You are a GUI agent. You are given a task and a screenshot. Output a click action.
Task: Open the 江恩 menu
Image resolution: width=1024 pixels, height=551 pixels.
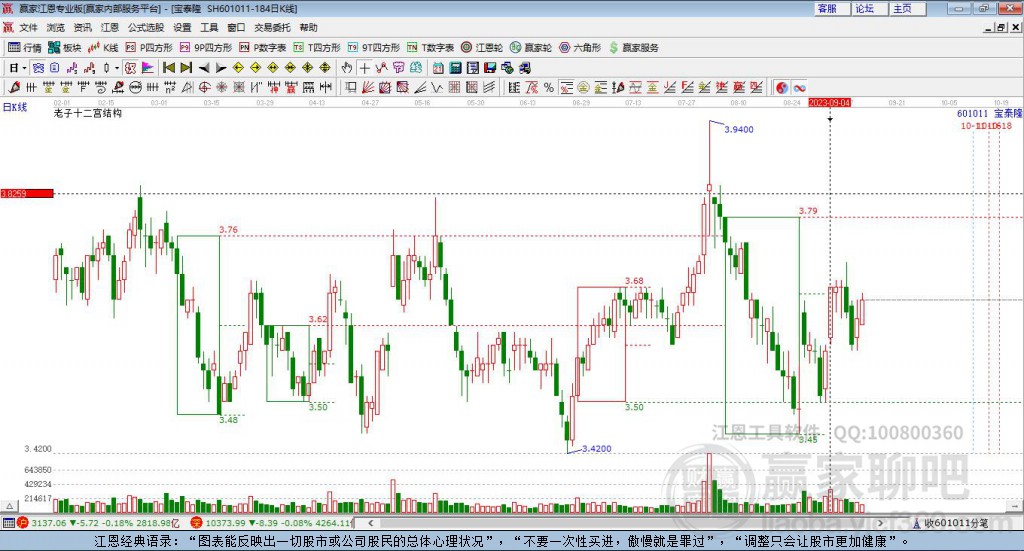[x=110, y=27]
